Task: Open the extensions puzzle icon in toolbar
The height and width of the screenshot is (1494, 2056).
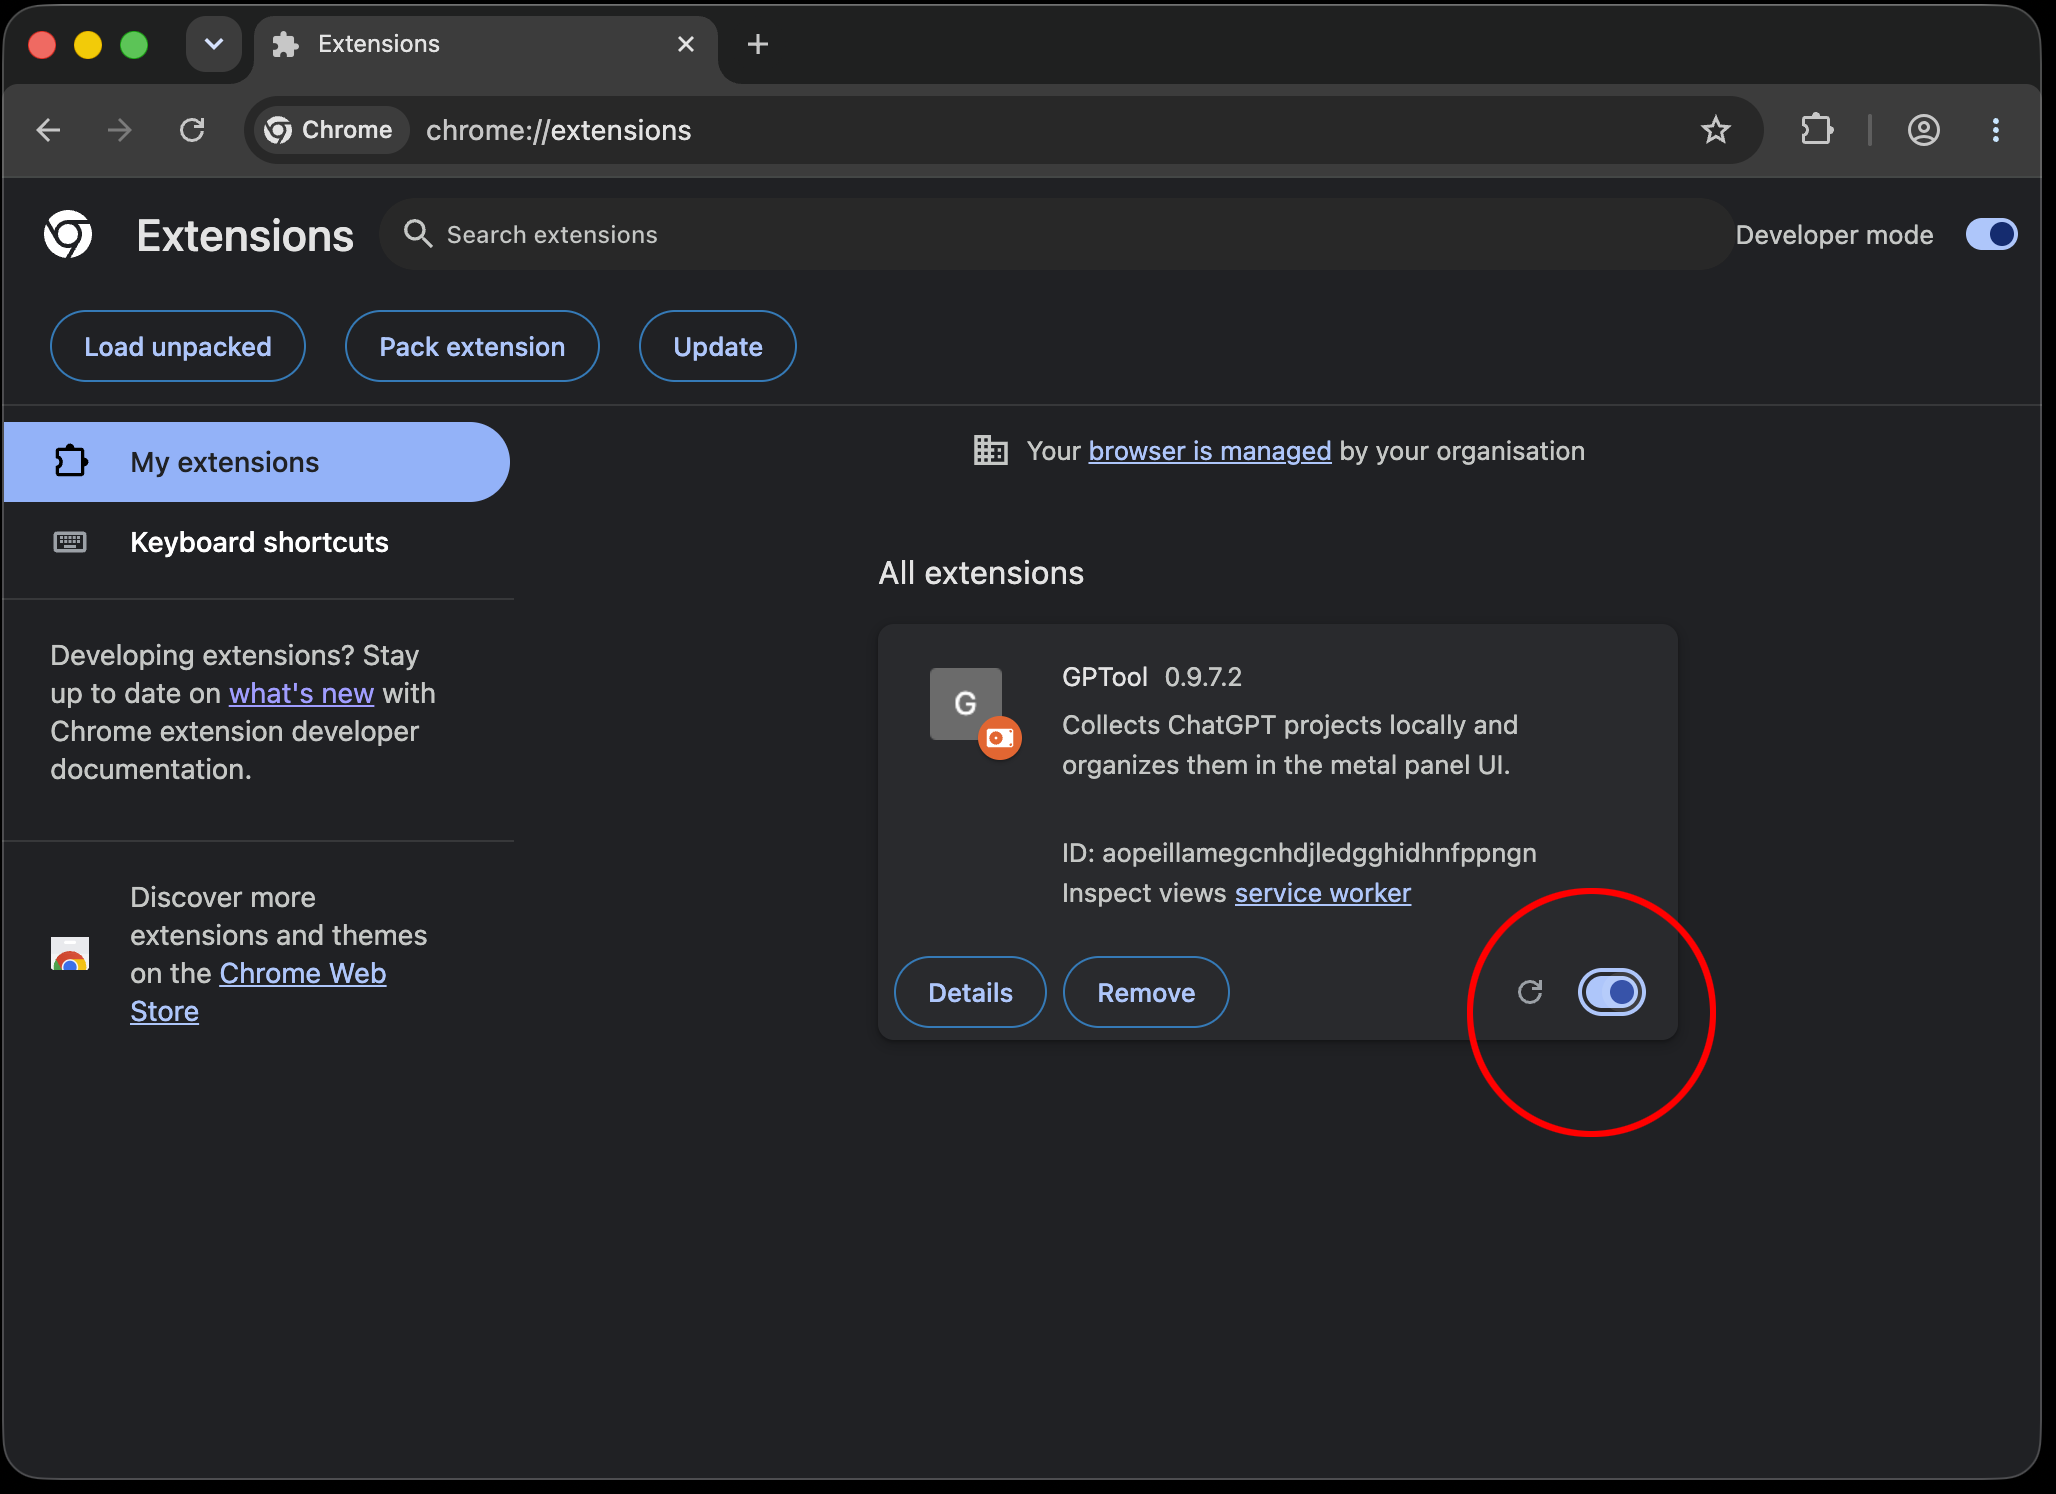Action: click(x=1817, y=130)
